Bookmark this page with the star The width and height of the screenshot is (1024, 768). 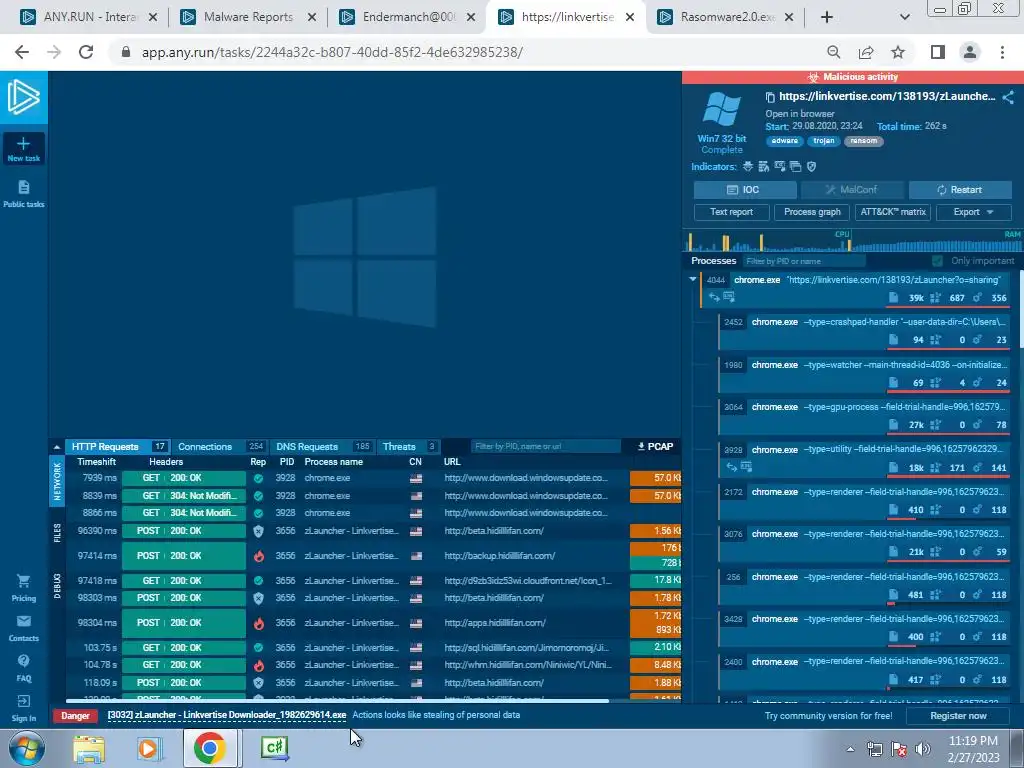tap(898, 52)
